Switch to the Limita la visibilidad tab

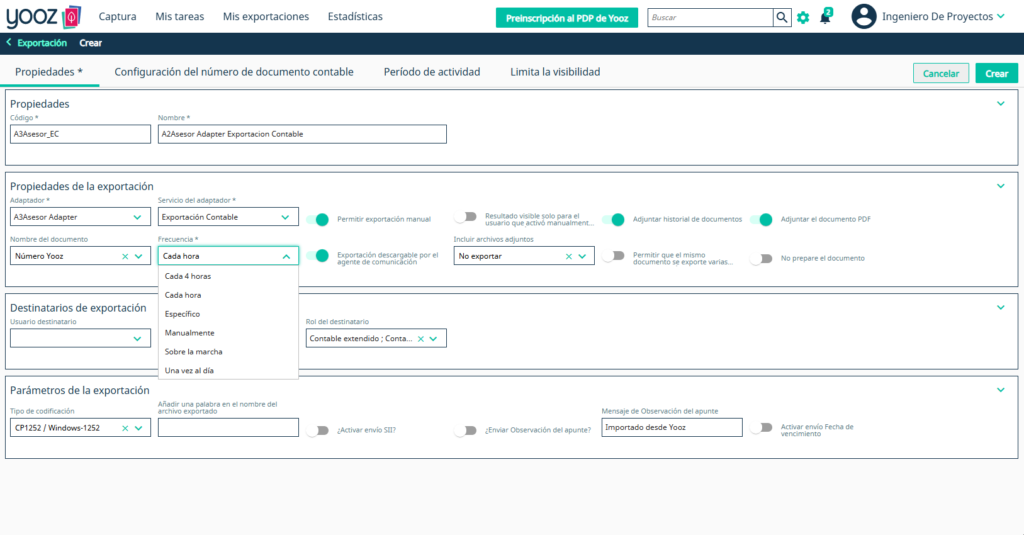pyautogui.click(x=555, y=72)
